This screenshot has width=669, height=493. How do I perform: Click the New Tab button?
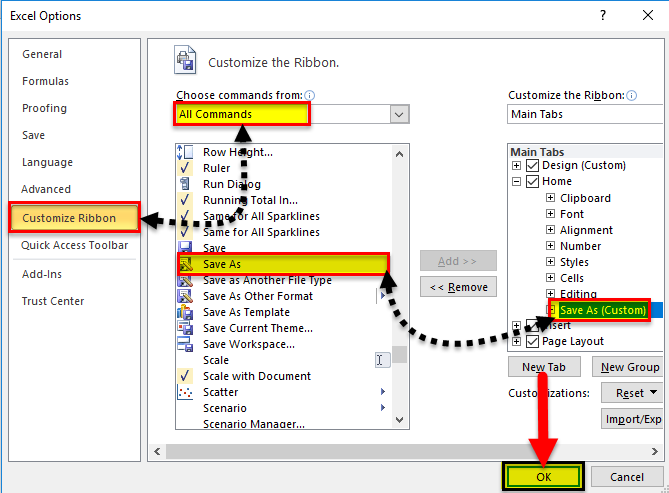click(x=544, y=367)
